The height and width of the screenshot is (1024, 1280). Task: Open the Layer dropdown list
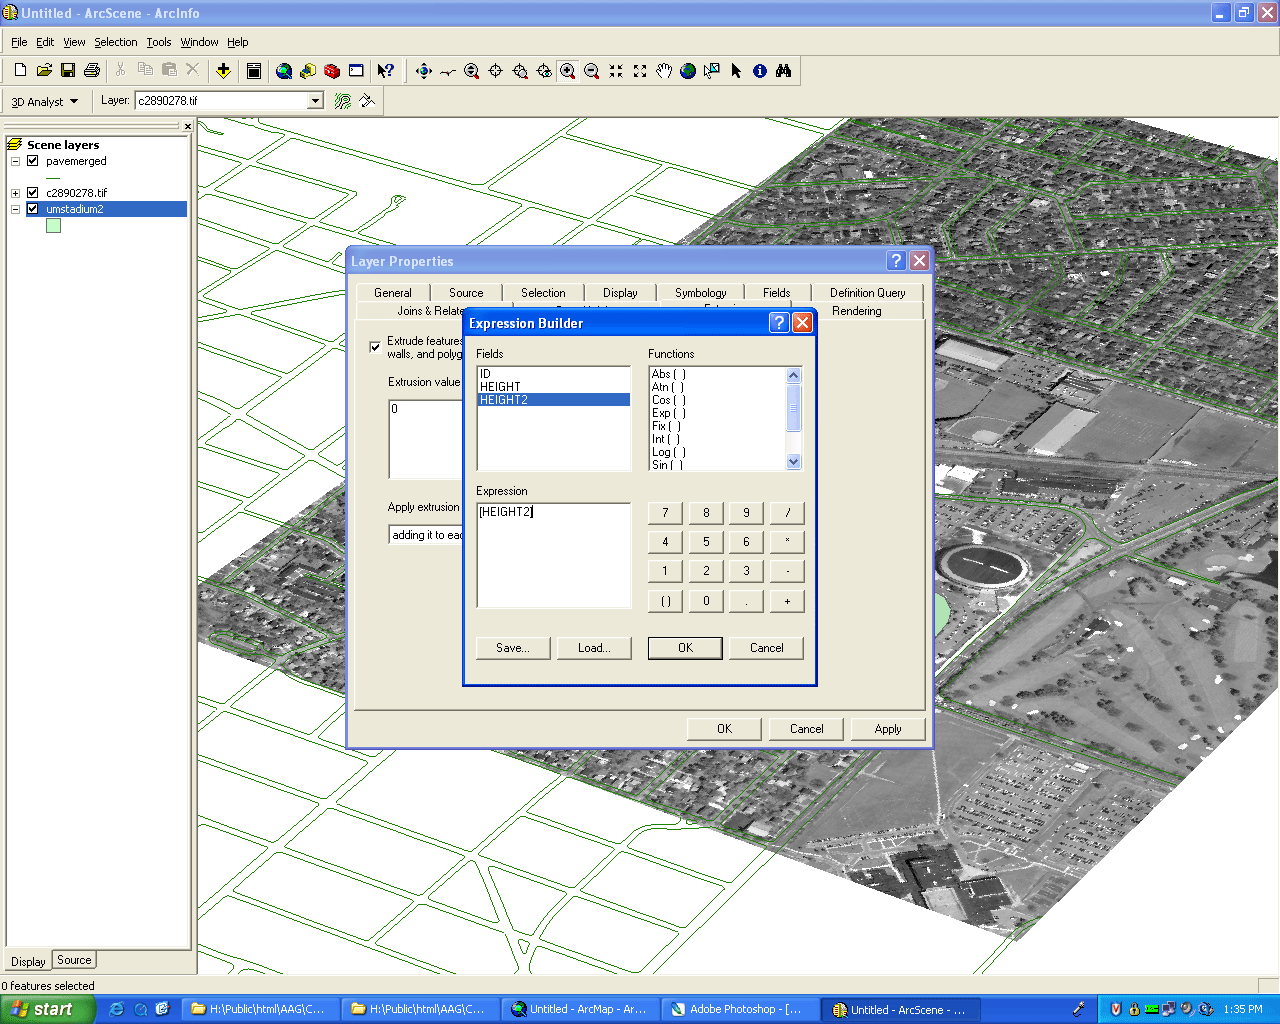tap(315, 101)
